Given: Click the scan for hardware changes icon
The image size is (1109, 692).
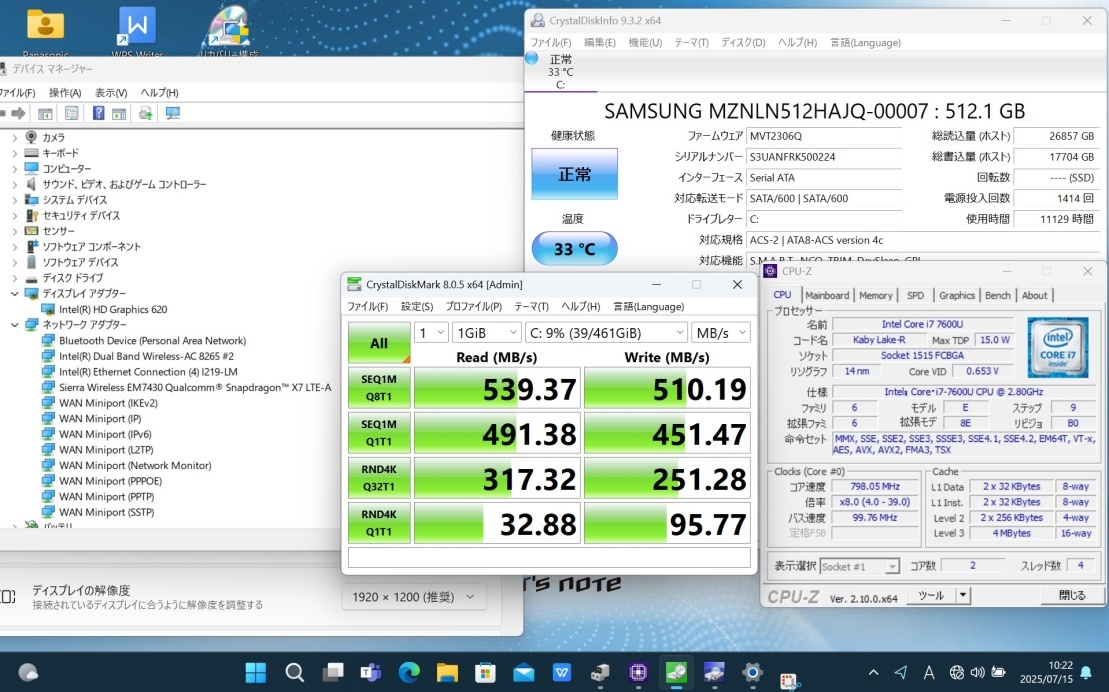Looking at the screenshot, I should [x=172, y=113].
